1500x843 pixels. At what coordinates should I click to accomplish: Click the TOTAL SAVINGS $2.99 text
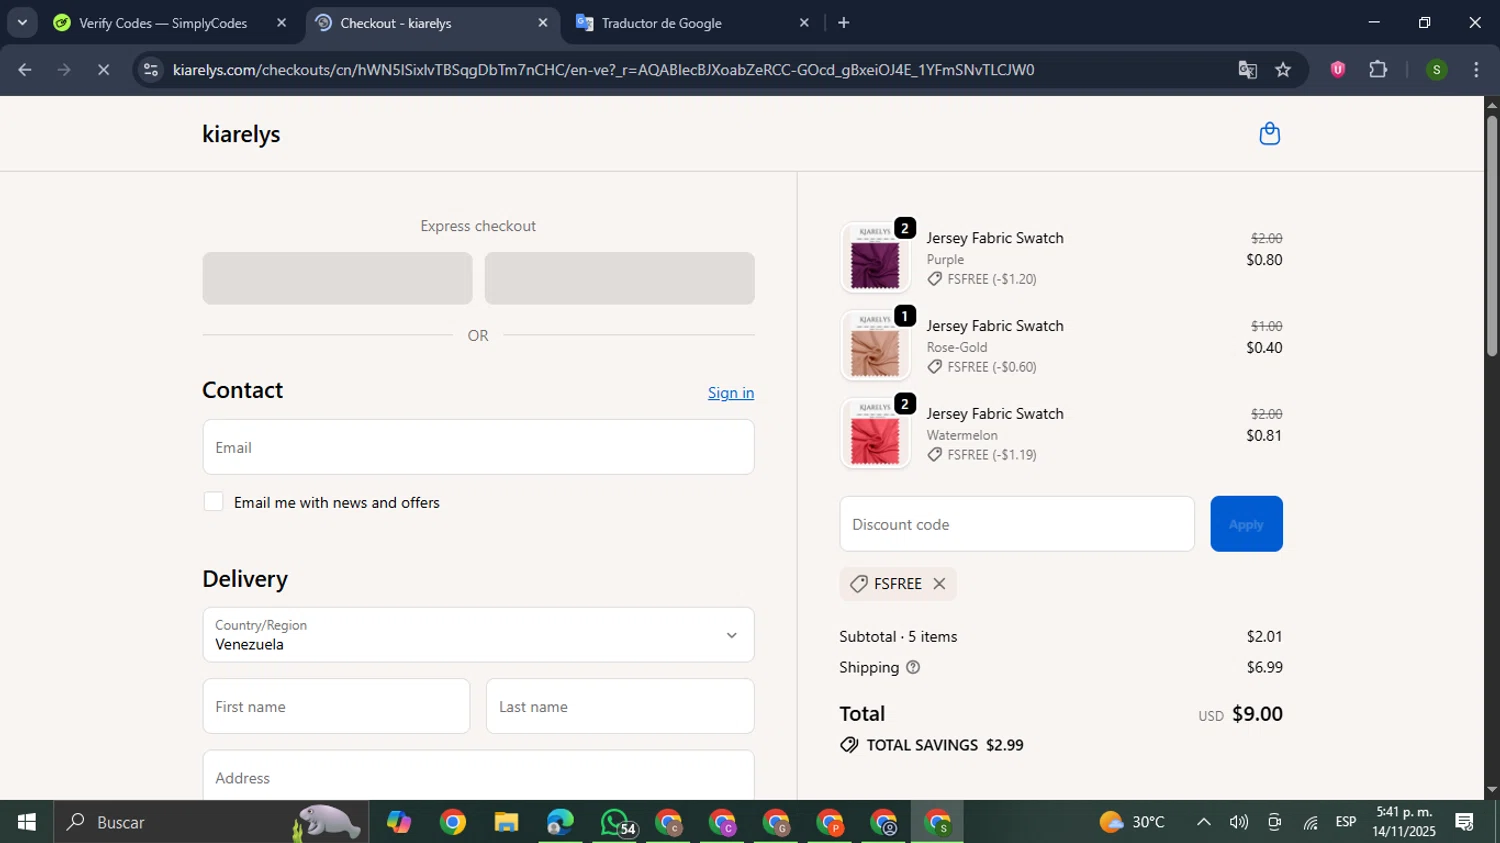944,745
